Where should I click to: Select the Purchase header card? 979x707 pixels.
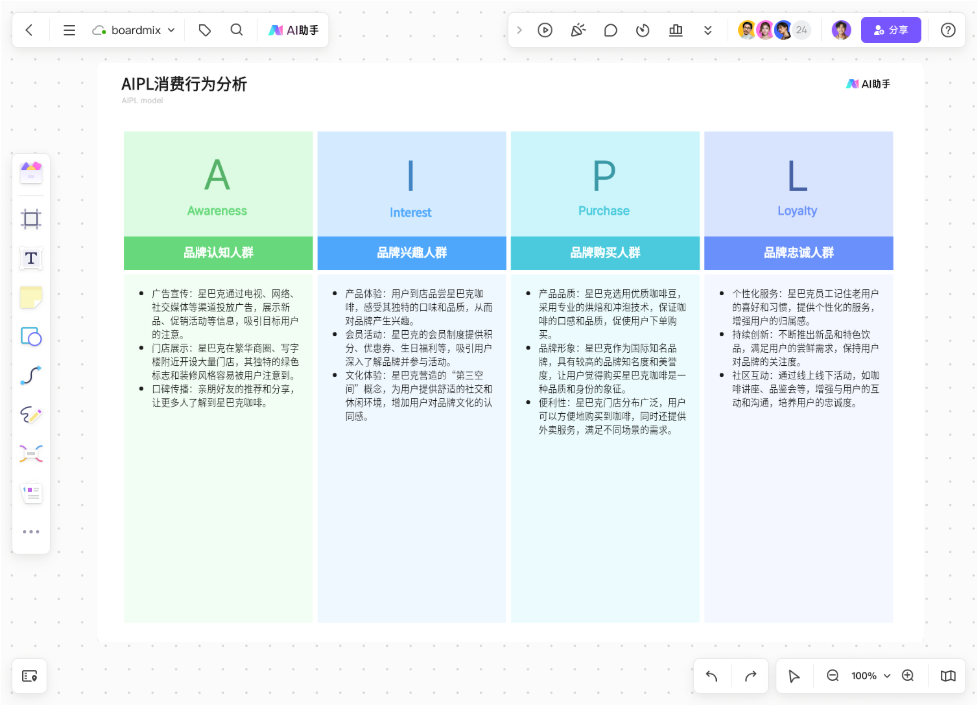tap(605, 184)
